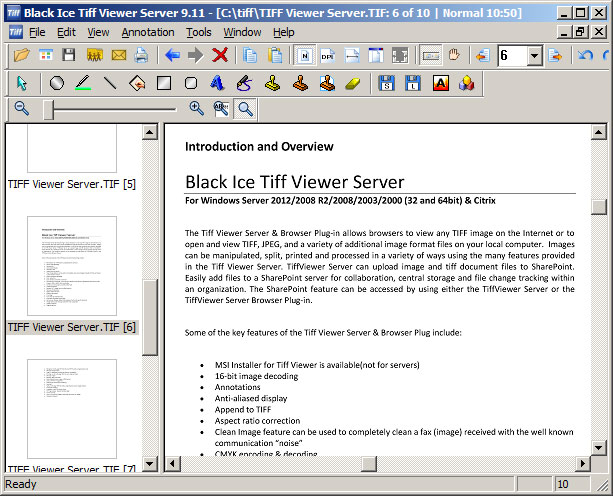Click document vertical scroll down arrow

point(599,448)
